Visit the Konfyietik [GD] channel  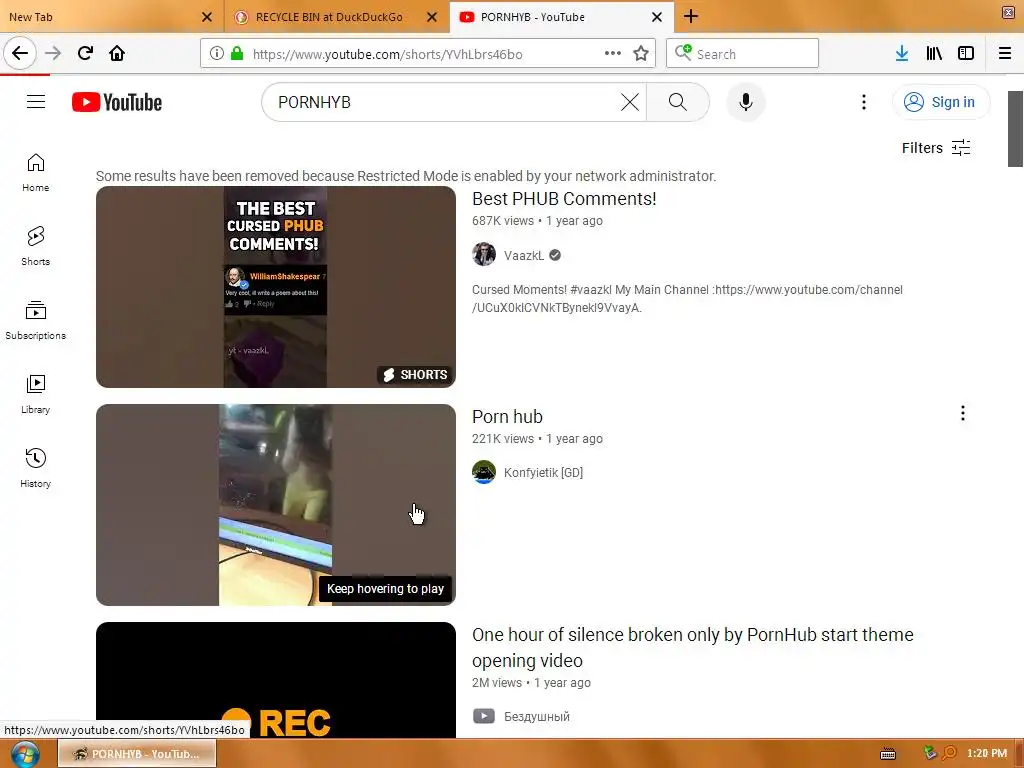click(543, 472)
